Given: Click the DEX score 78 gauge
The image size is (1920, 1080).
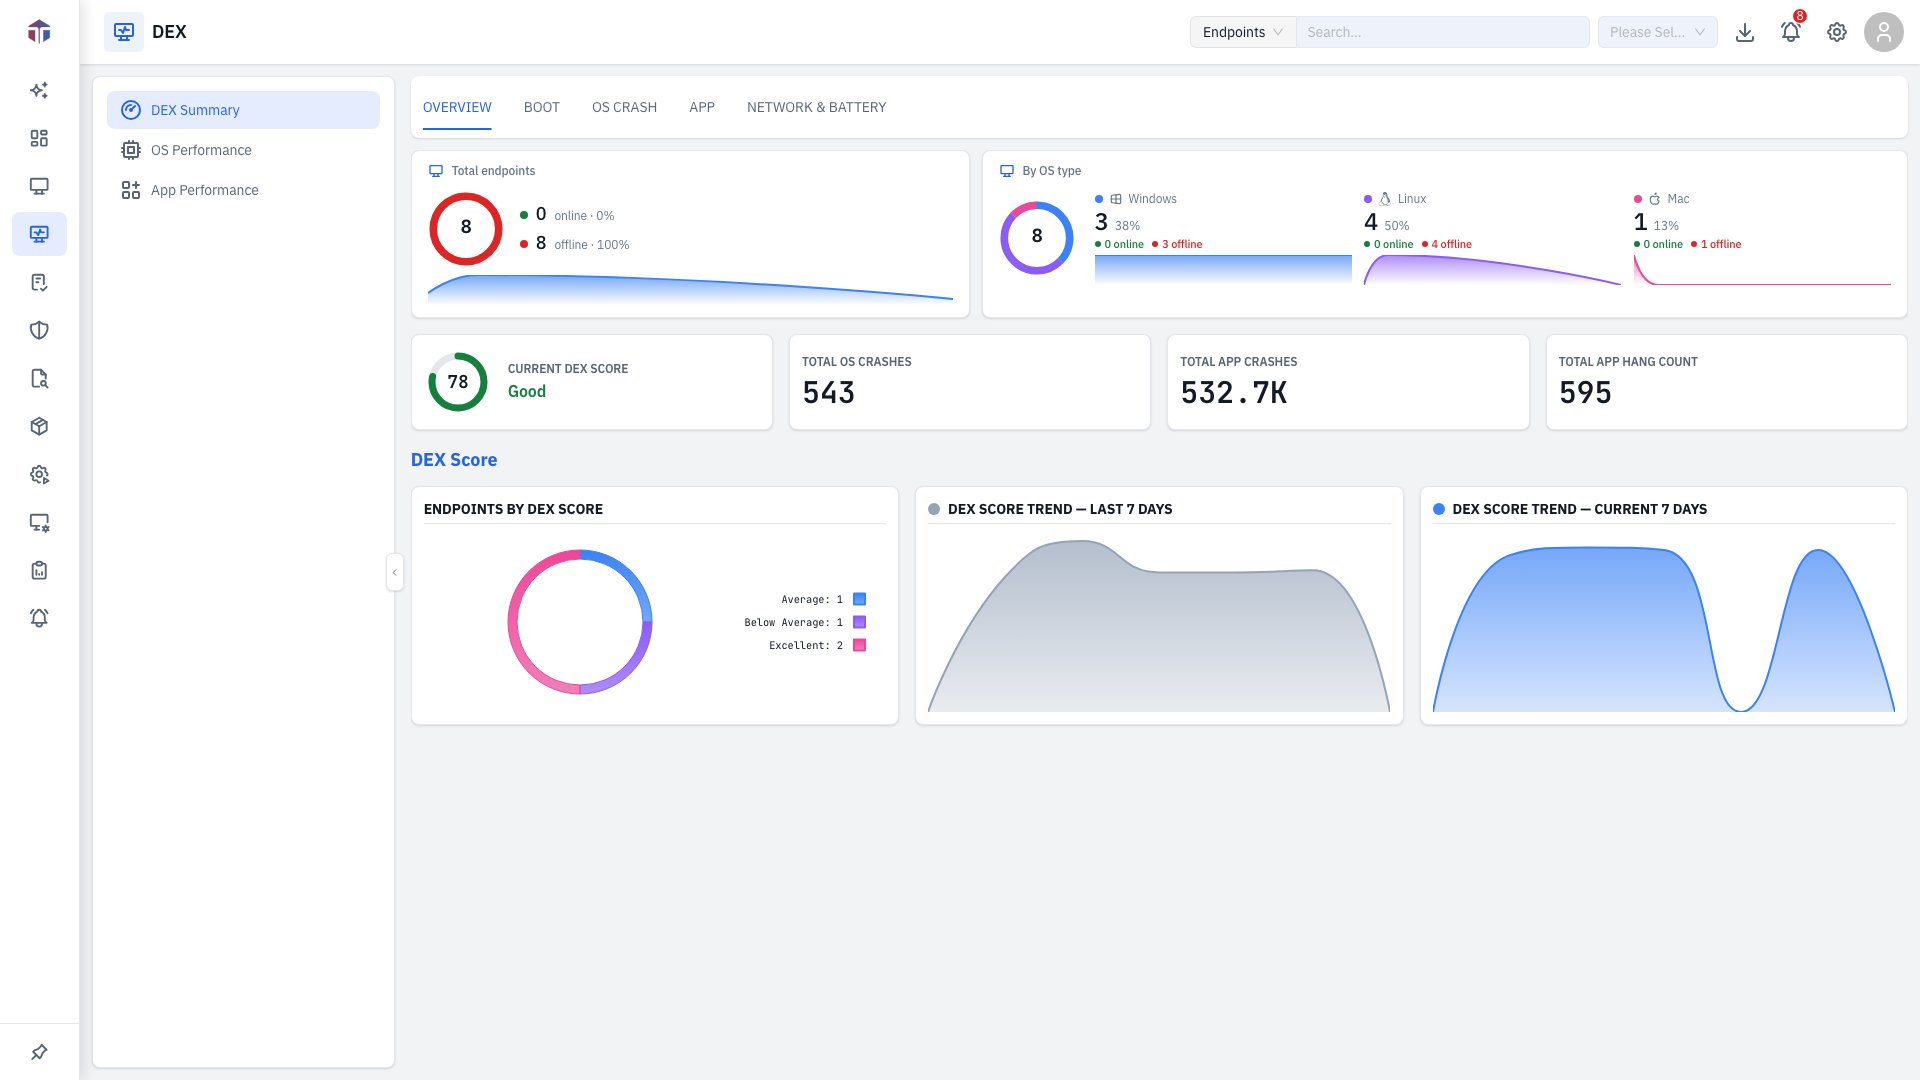Looking at the screenshot, I should pyautogui.click(x=458, y=382).
